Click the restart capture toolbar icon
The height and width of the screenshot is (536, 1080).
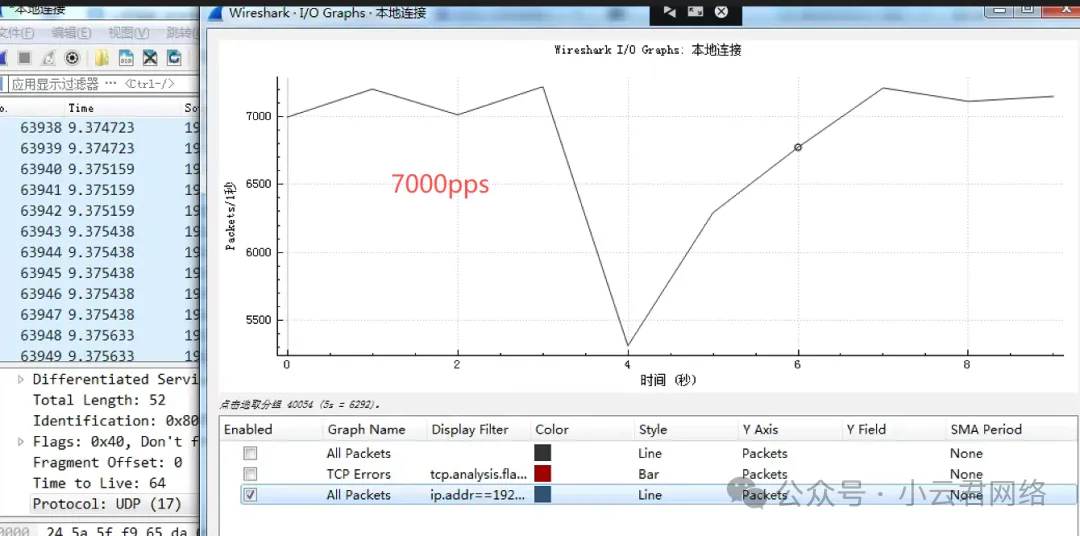pos(48,58)
